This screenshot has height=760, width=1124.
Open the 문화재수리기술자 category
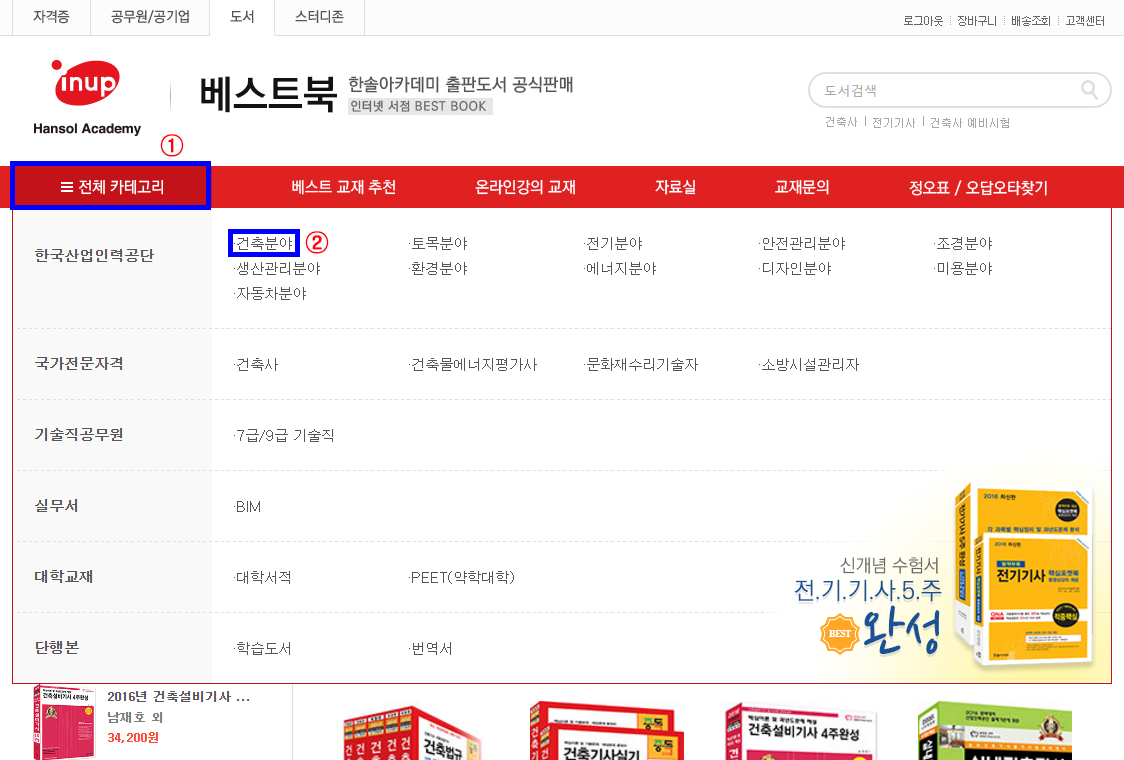[x=641, y=365]
